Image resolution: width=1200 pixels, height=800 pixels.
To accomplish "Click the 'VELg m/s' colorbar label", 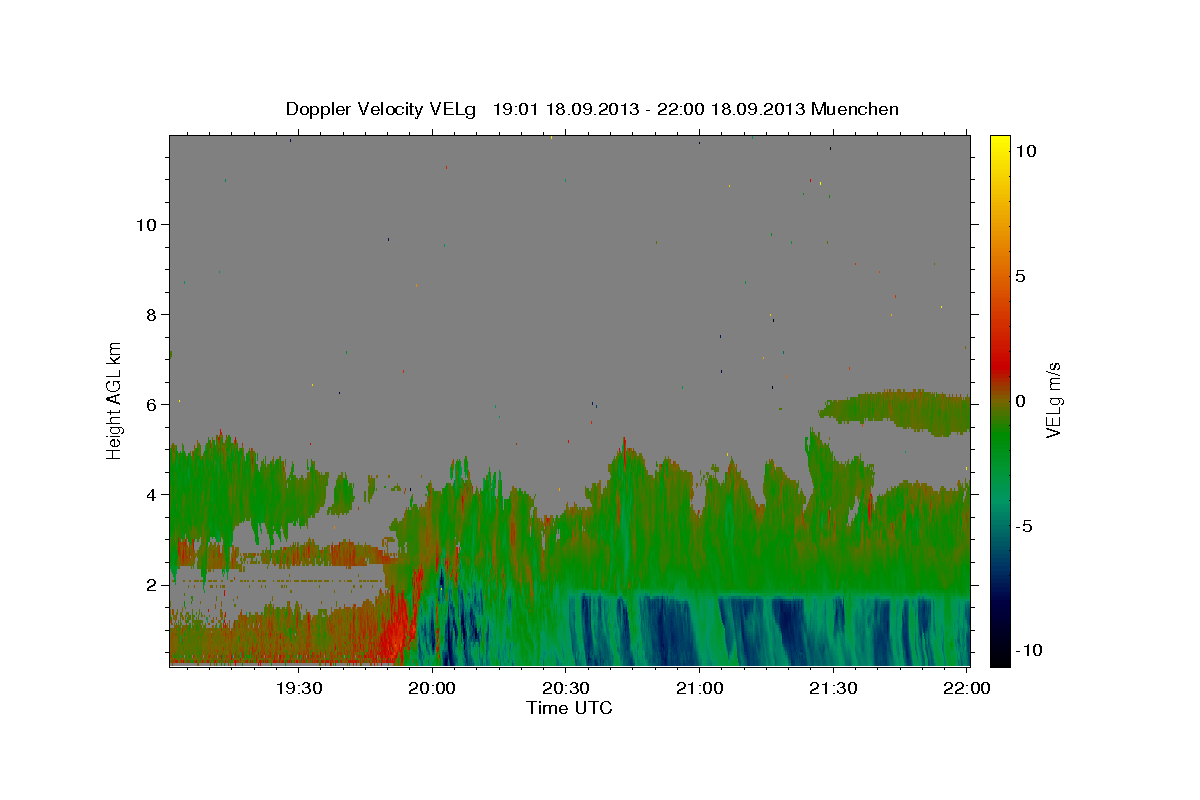I will (1054, 400).
